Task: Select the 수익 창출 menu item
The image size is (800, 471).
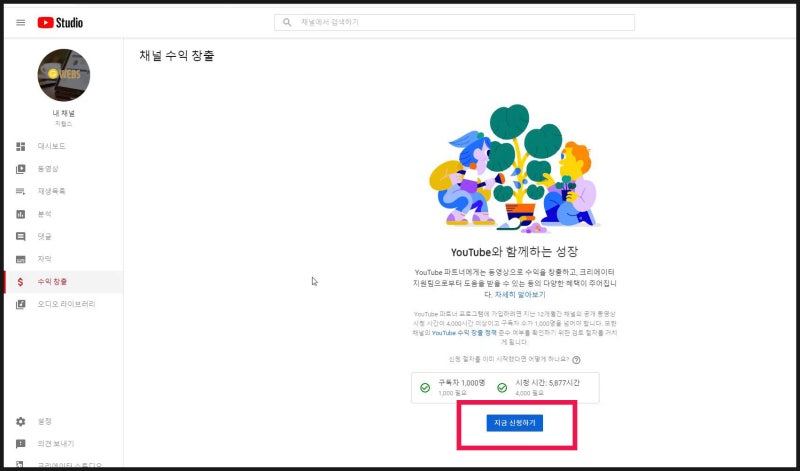Action: [63, 282]
